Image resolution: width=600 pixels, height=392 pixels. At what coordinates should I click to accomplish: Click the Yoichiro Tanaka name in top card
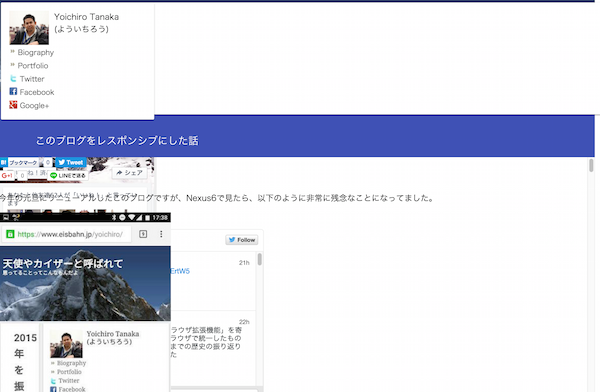(86, 17)
